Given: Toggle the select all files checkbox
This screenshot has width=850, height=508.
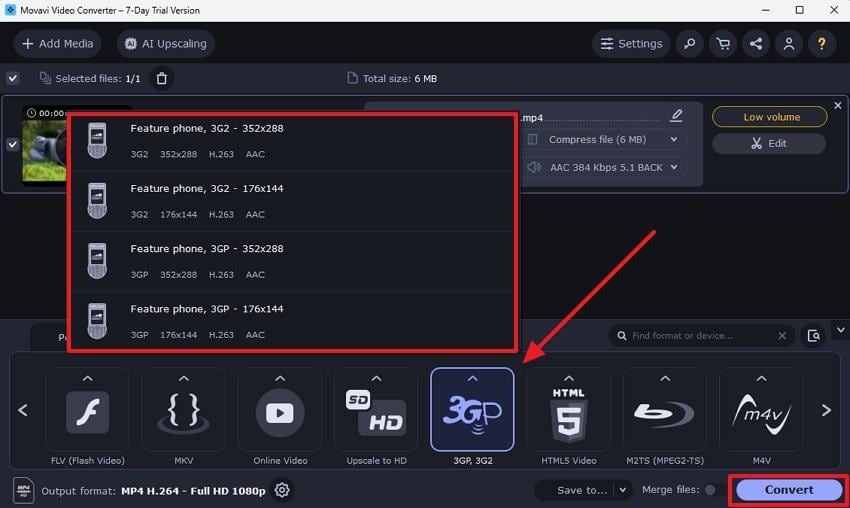Looking at the screenshot, I should (x=12, y=79).
